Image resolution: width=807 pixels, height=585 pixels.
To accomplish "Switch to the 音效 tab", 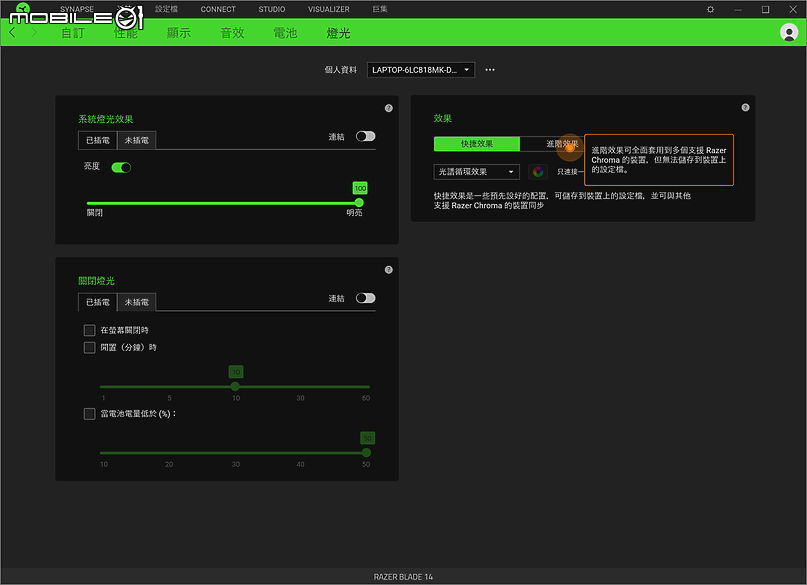I will click(x=232, y=33).
